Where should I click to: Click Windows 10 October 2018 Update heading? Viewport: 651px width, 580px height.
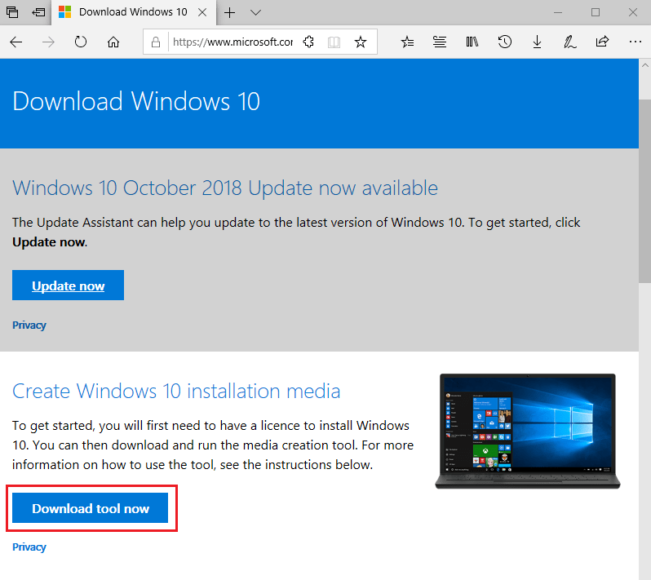tap(225, 188)
